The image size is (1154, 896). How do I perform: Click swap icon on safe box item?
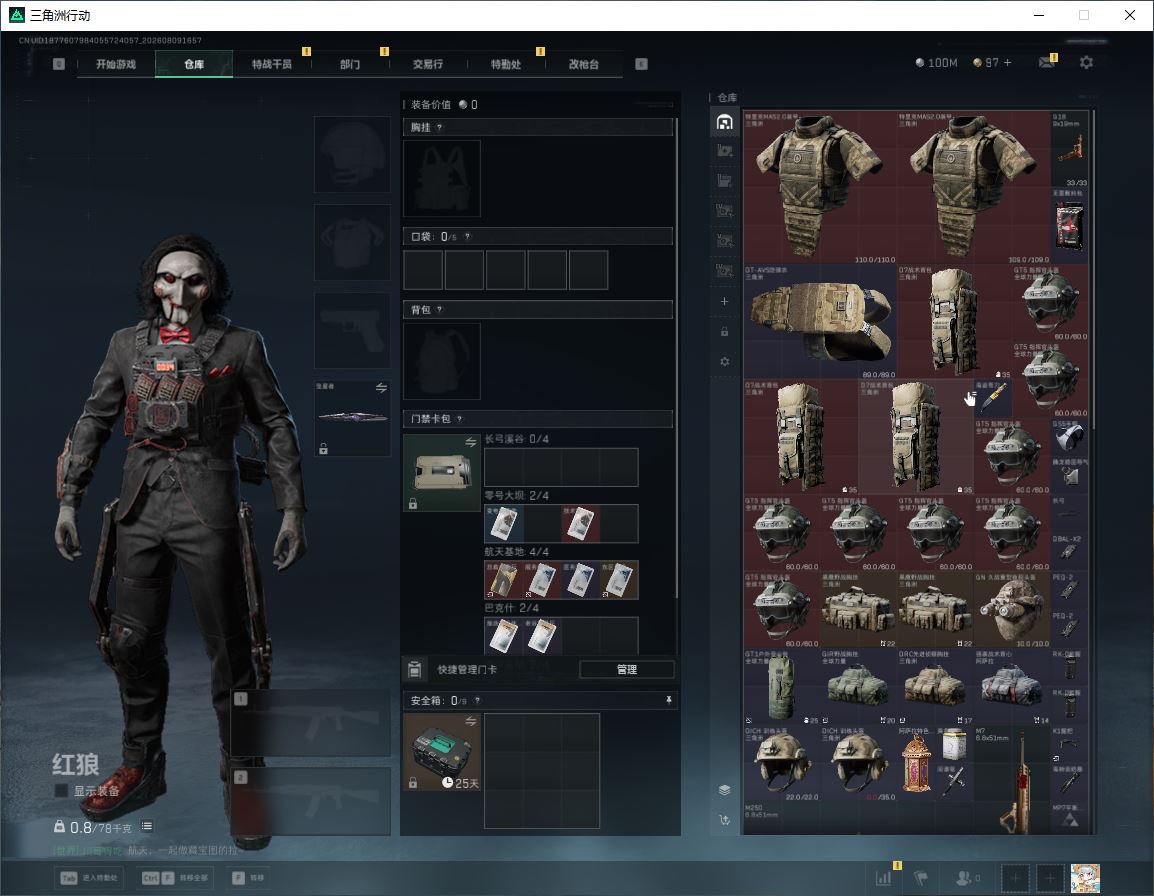tap(470, 722)
